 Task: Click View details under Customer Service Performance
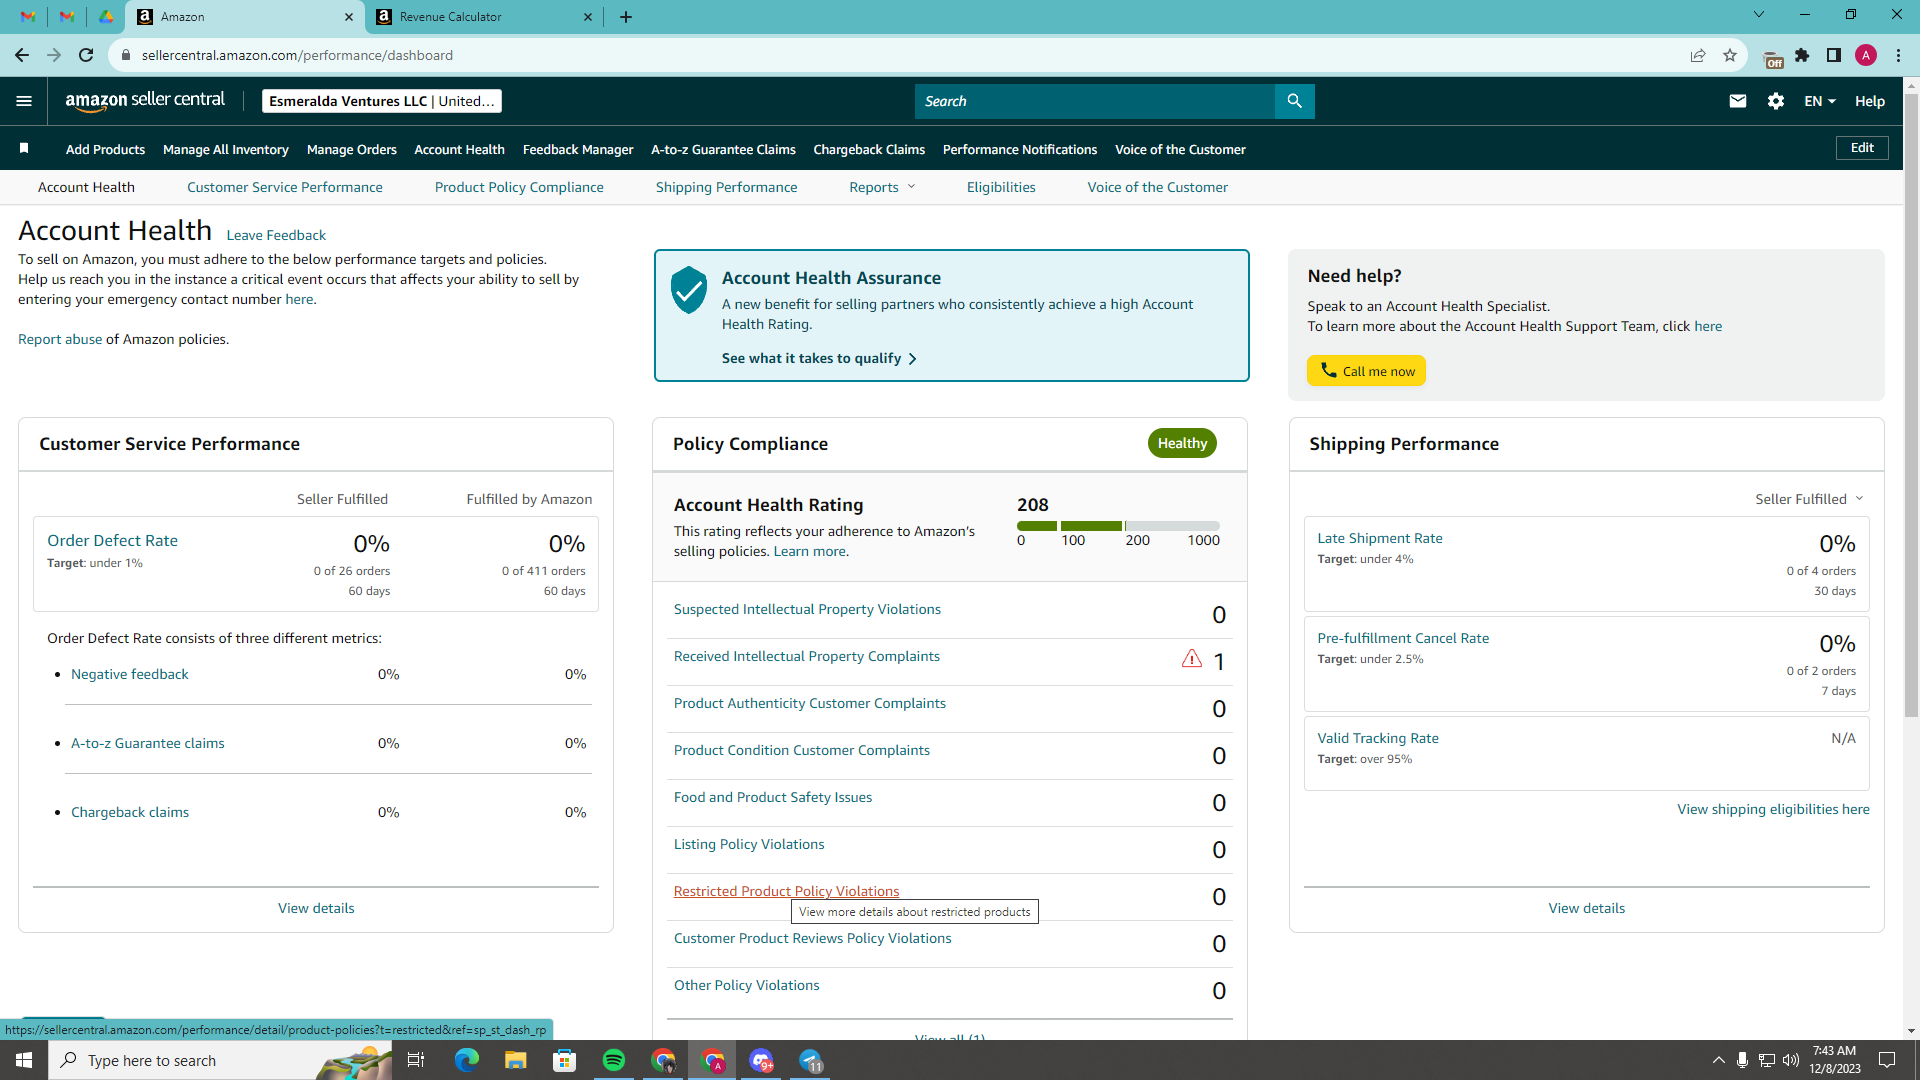click(x=316, y=908)
